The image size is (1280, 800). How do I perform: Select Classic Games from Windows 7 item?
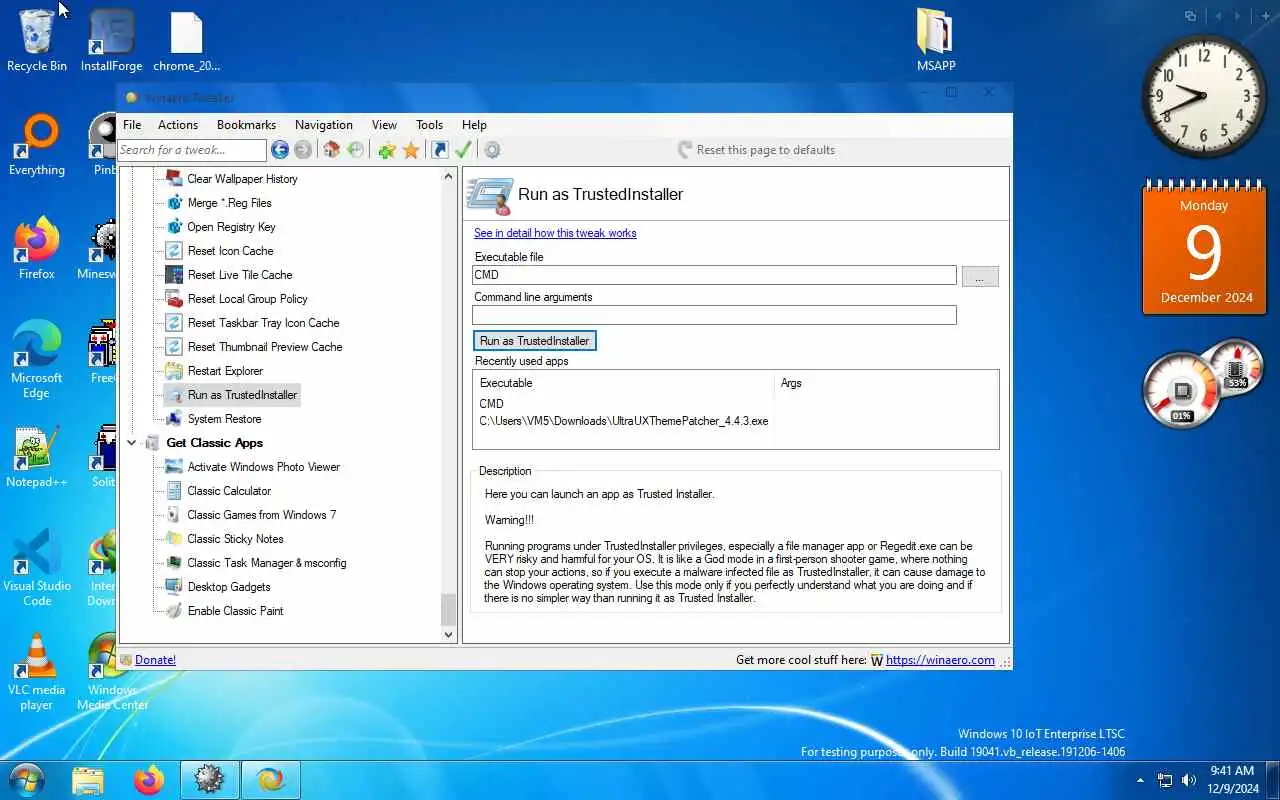click(262, 515)
